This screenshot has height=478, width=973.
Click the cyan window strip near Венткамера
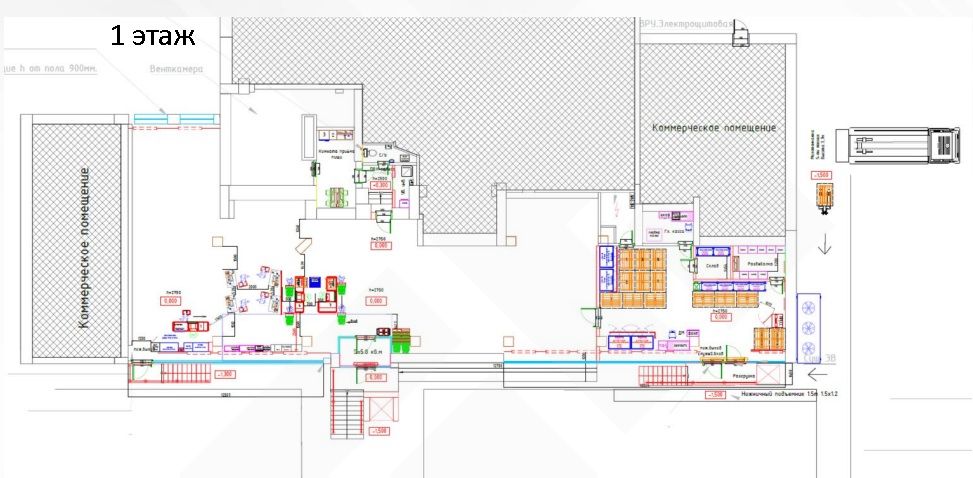[176, 119]
